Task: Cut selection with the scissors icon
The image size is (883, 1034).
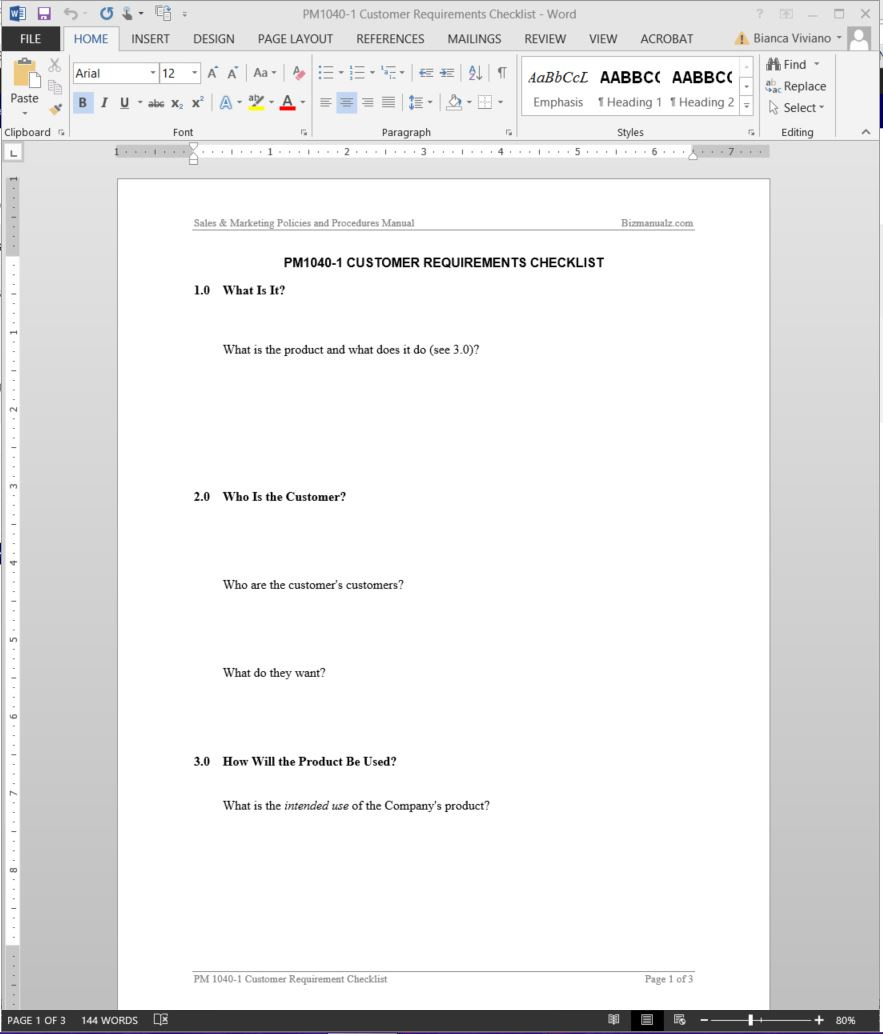Action: click(x=55, y=65)
